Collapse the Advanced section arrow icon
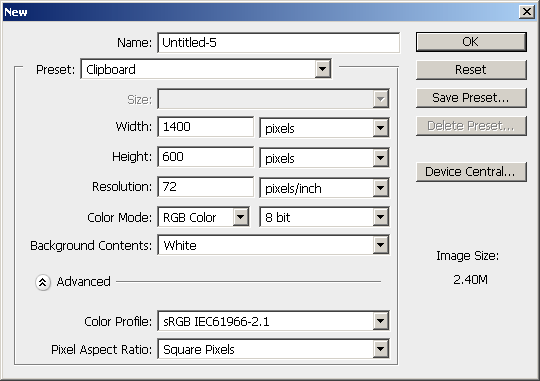 pos(43,282)
